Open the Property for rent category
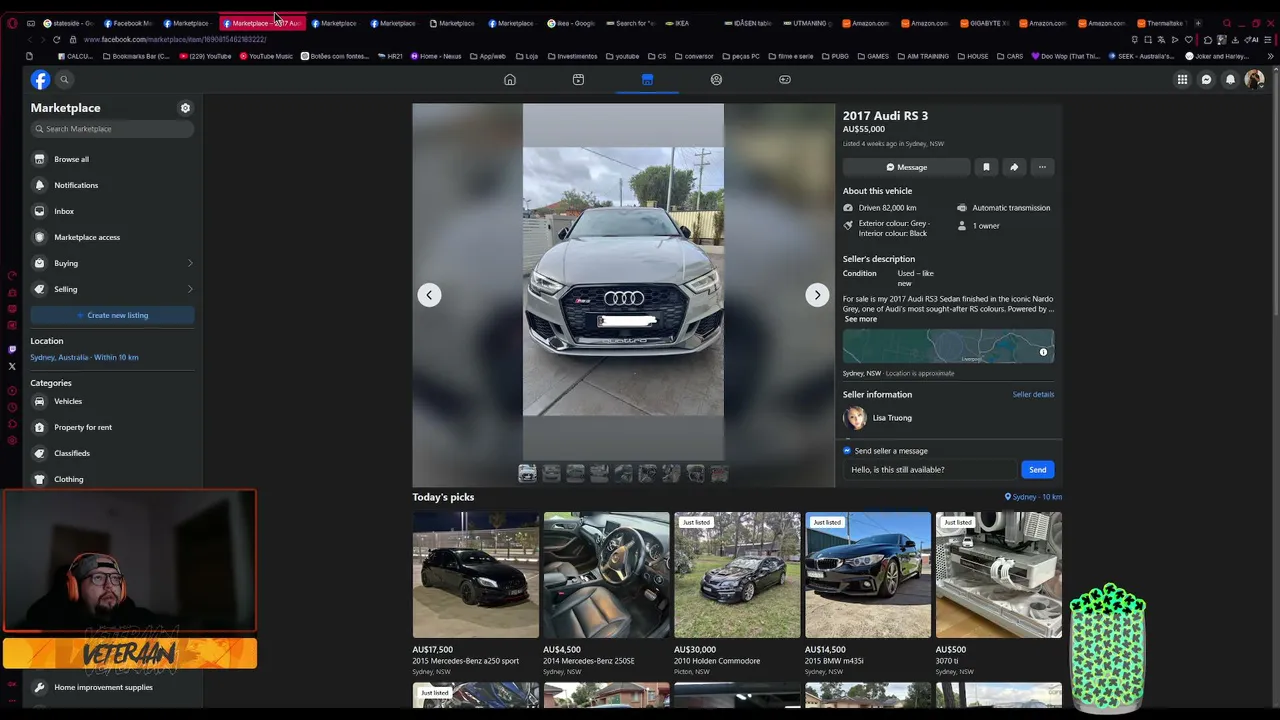Screen dimensions: 1280x720 (x=112, y=427)
